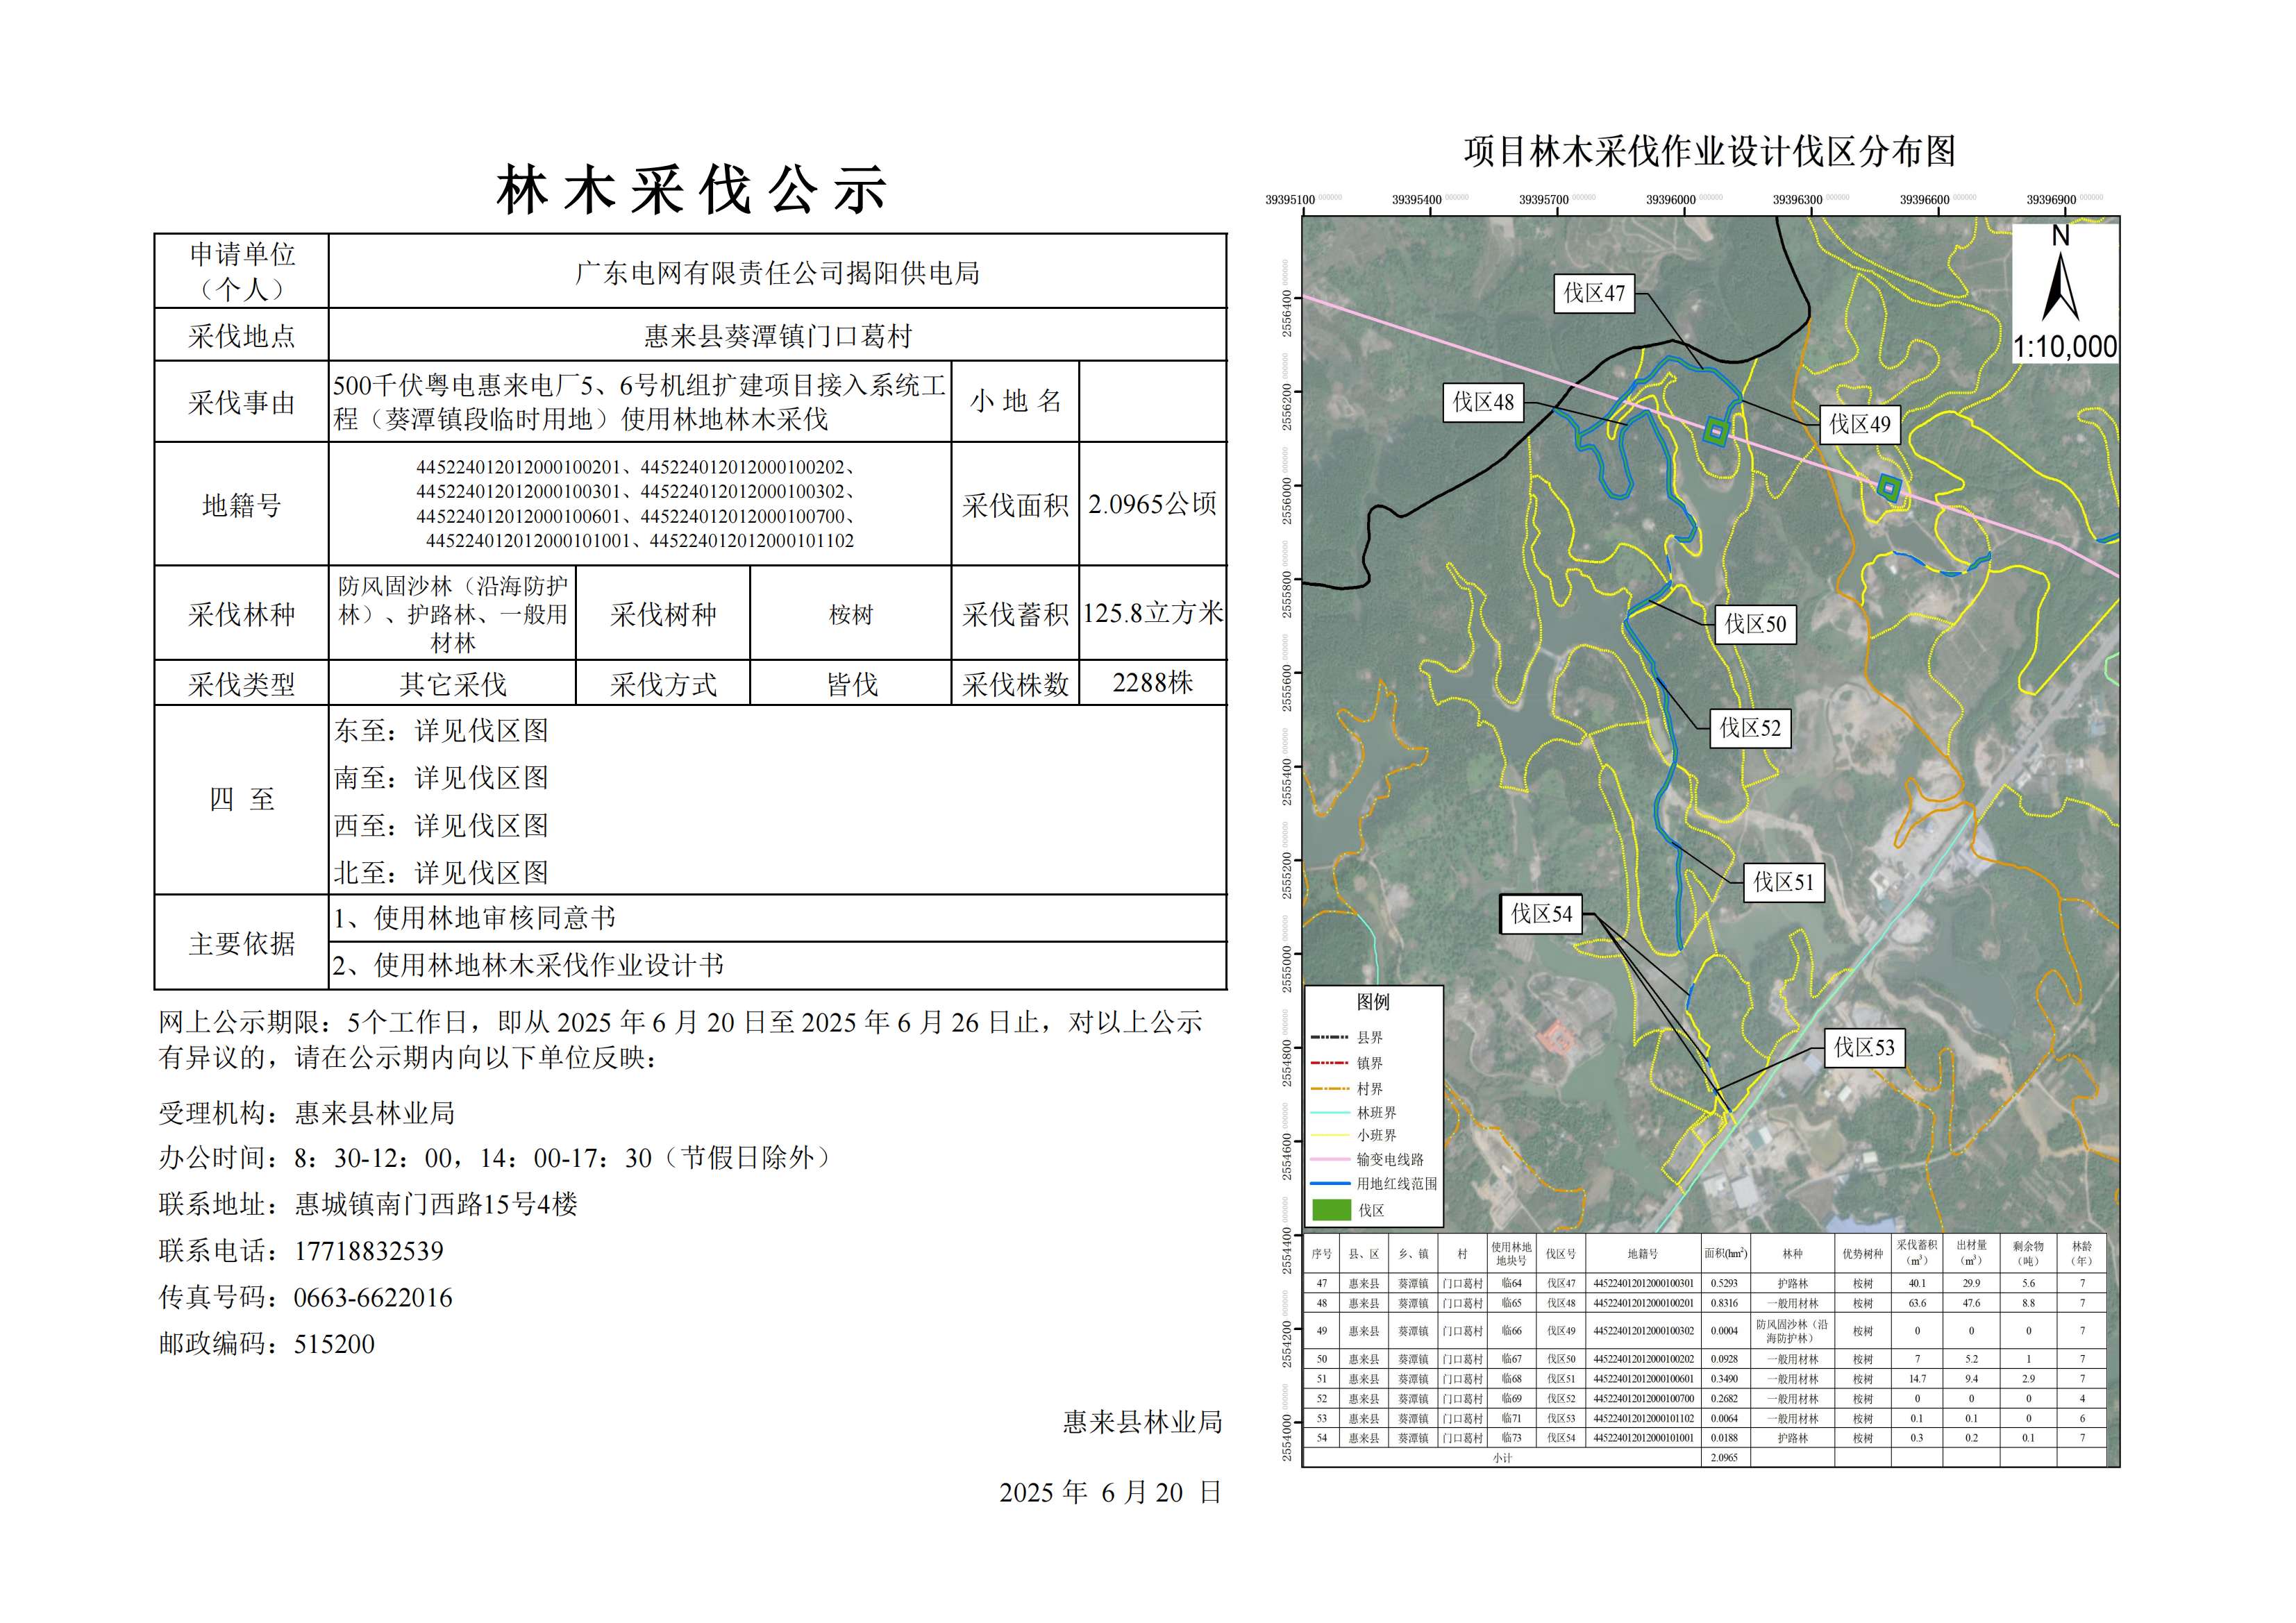Click the 伐区49 map label

[1860, 424]
